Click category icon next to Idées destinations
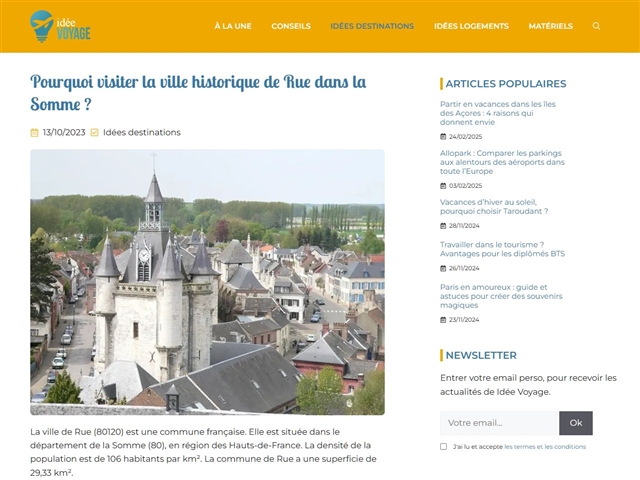The image size is (640, 480). coord(95,132)
